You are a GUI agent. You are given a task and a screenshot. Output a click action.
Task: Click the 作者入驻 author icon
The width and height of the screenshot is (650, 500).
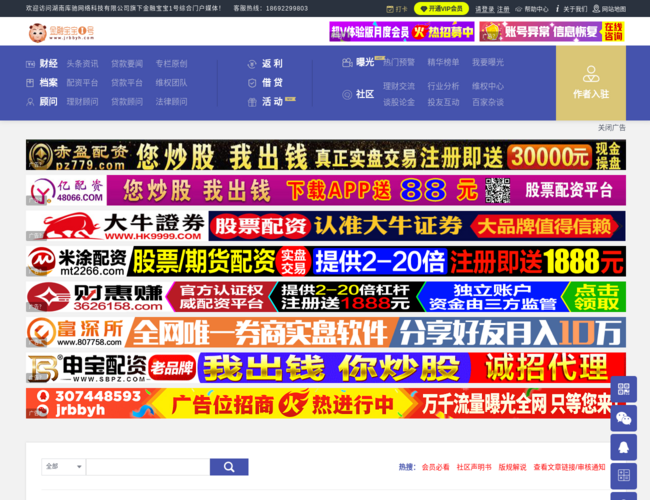click(x=591, y=74)
